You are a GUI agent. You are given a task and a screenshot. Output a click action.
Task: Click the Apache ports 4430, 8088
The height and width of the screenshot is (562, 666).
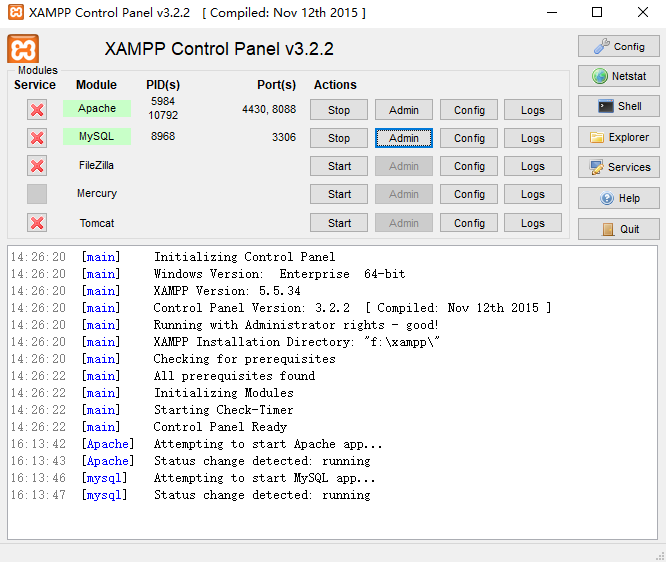269,109
